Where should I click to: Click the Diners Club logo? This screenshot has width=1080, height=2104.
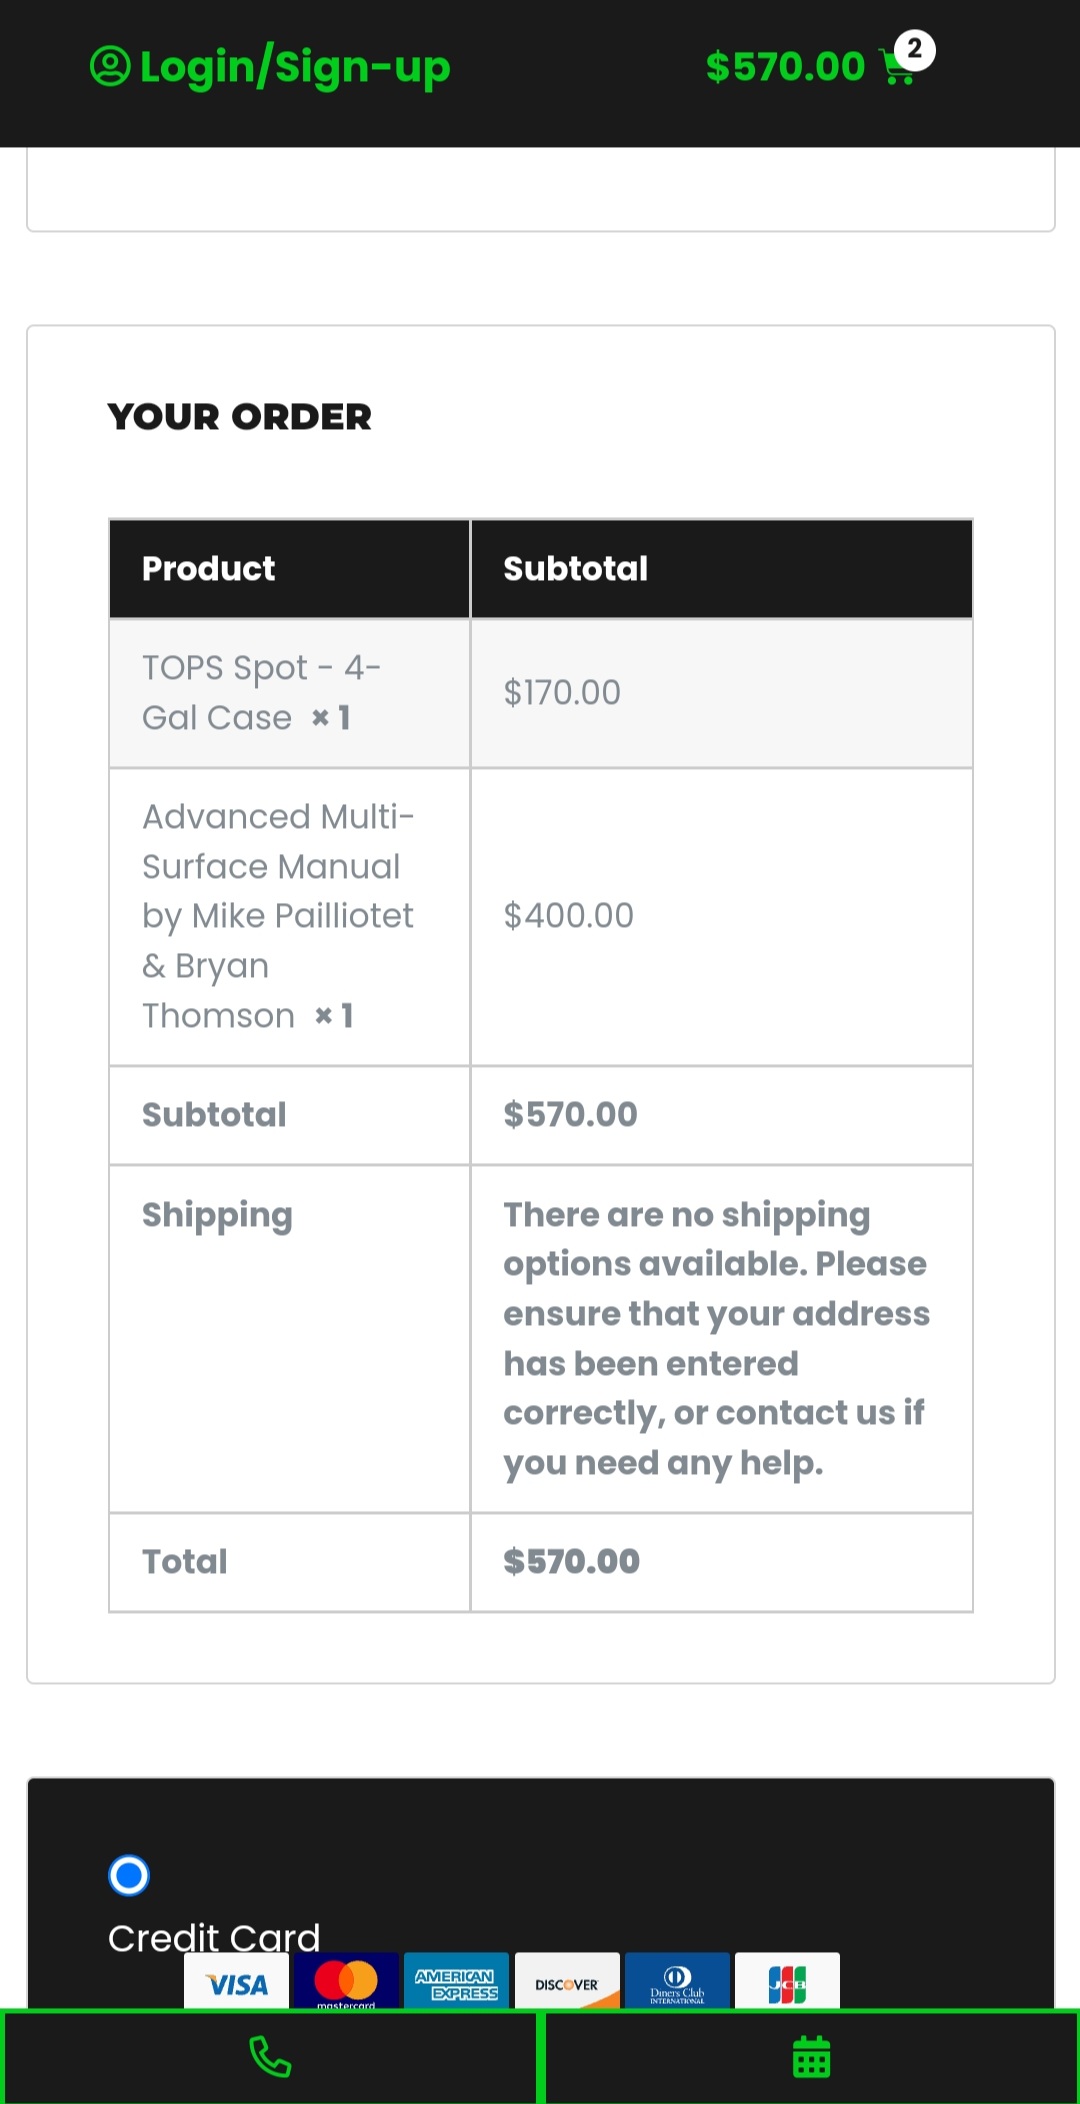click(677, 1981)
